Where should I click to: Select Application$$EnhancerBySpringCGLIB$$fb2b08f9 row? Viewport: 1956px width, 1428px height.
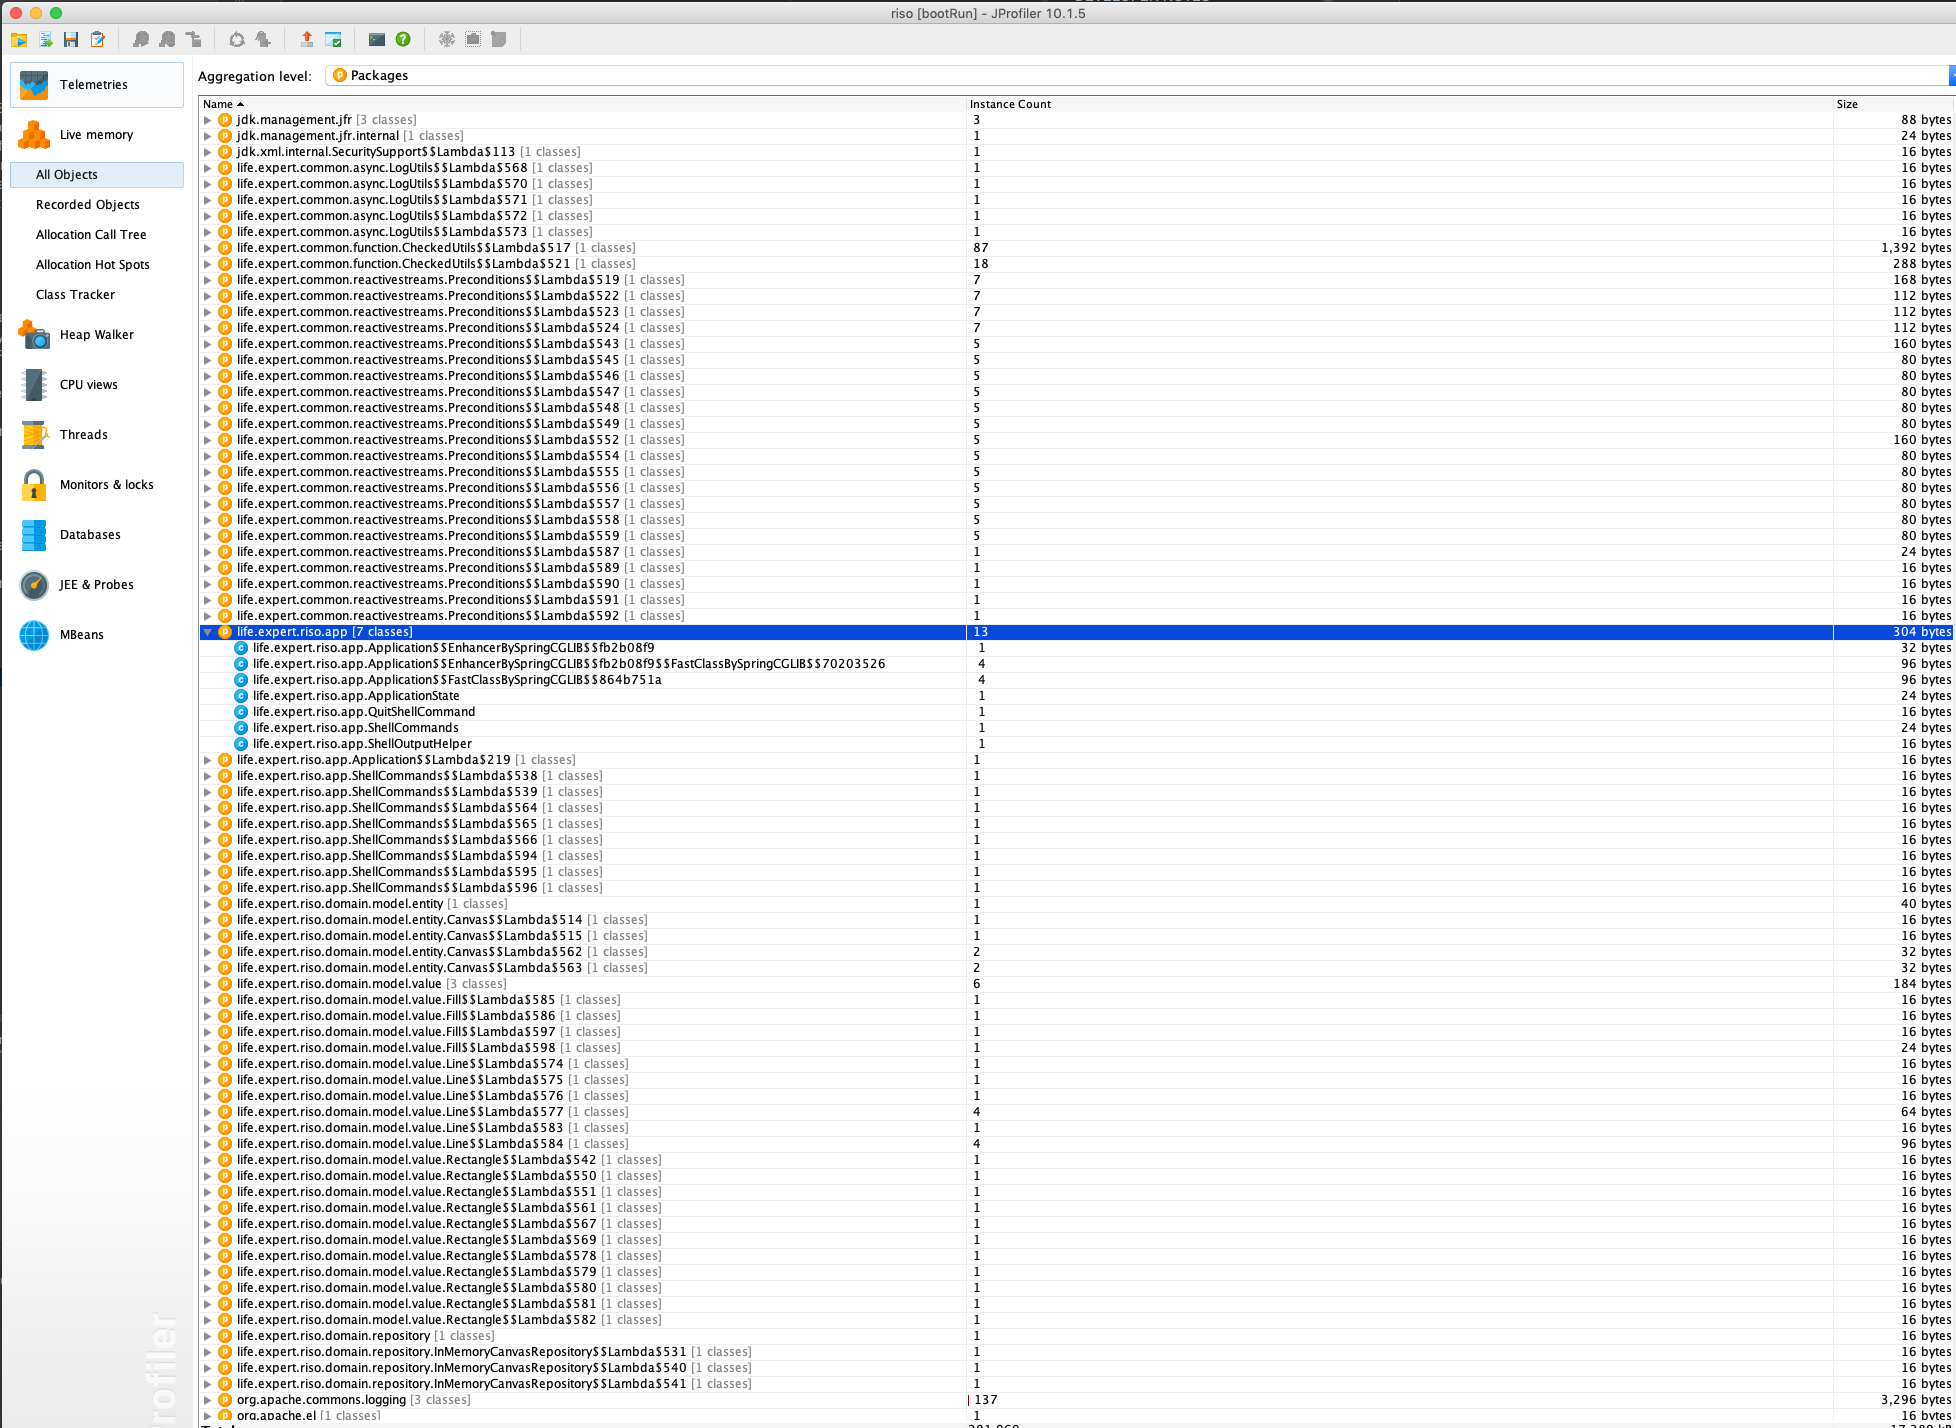1077,648
